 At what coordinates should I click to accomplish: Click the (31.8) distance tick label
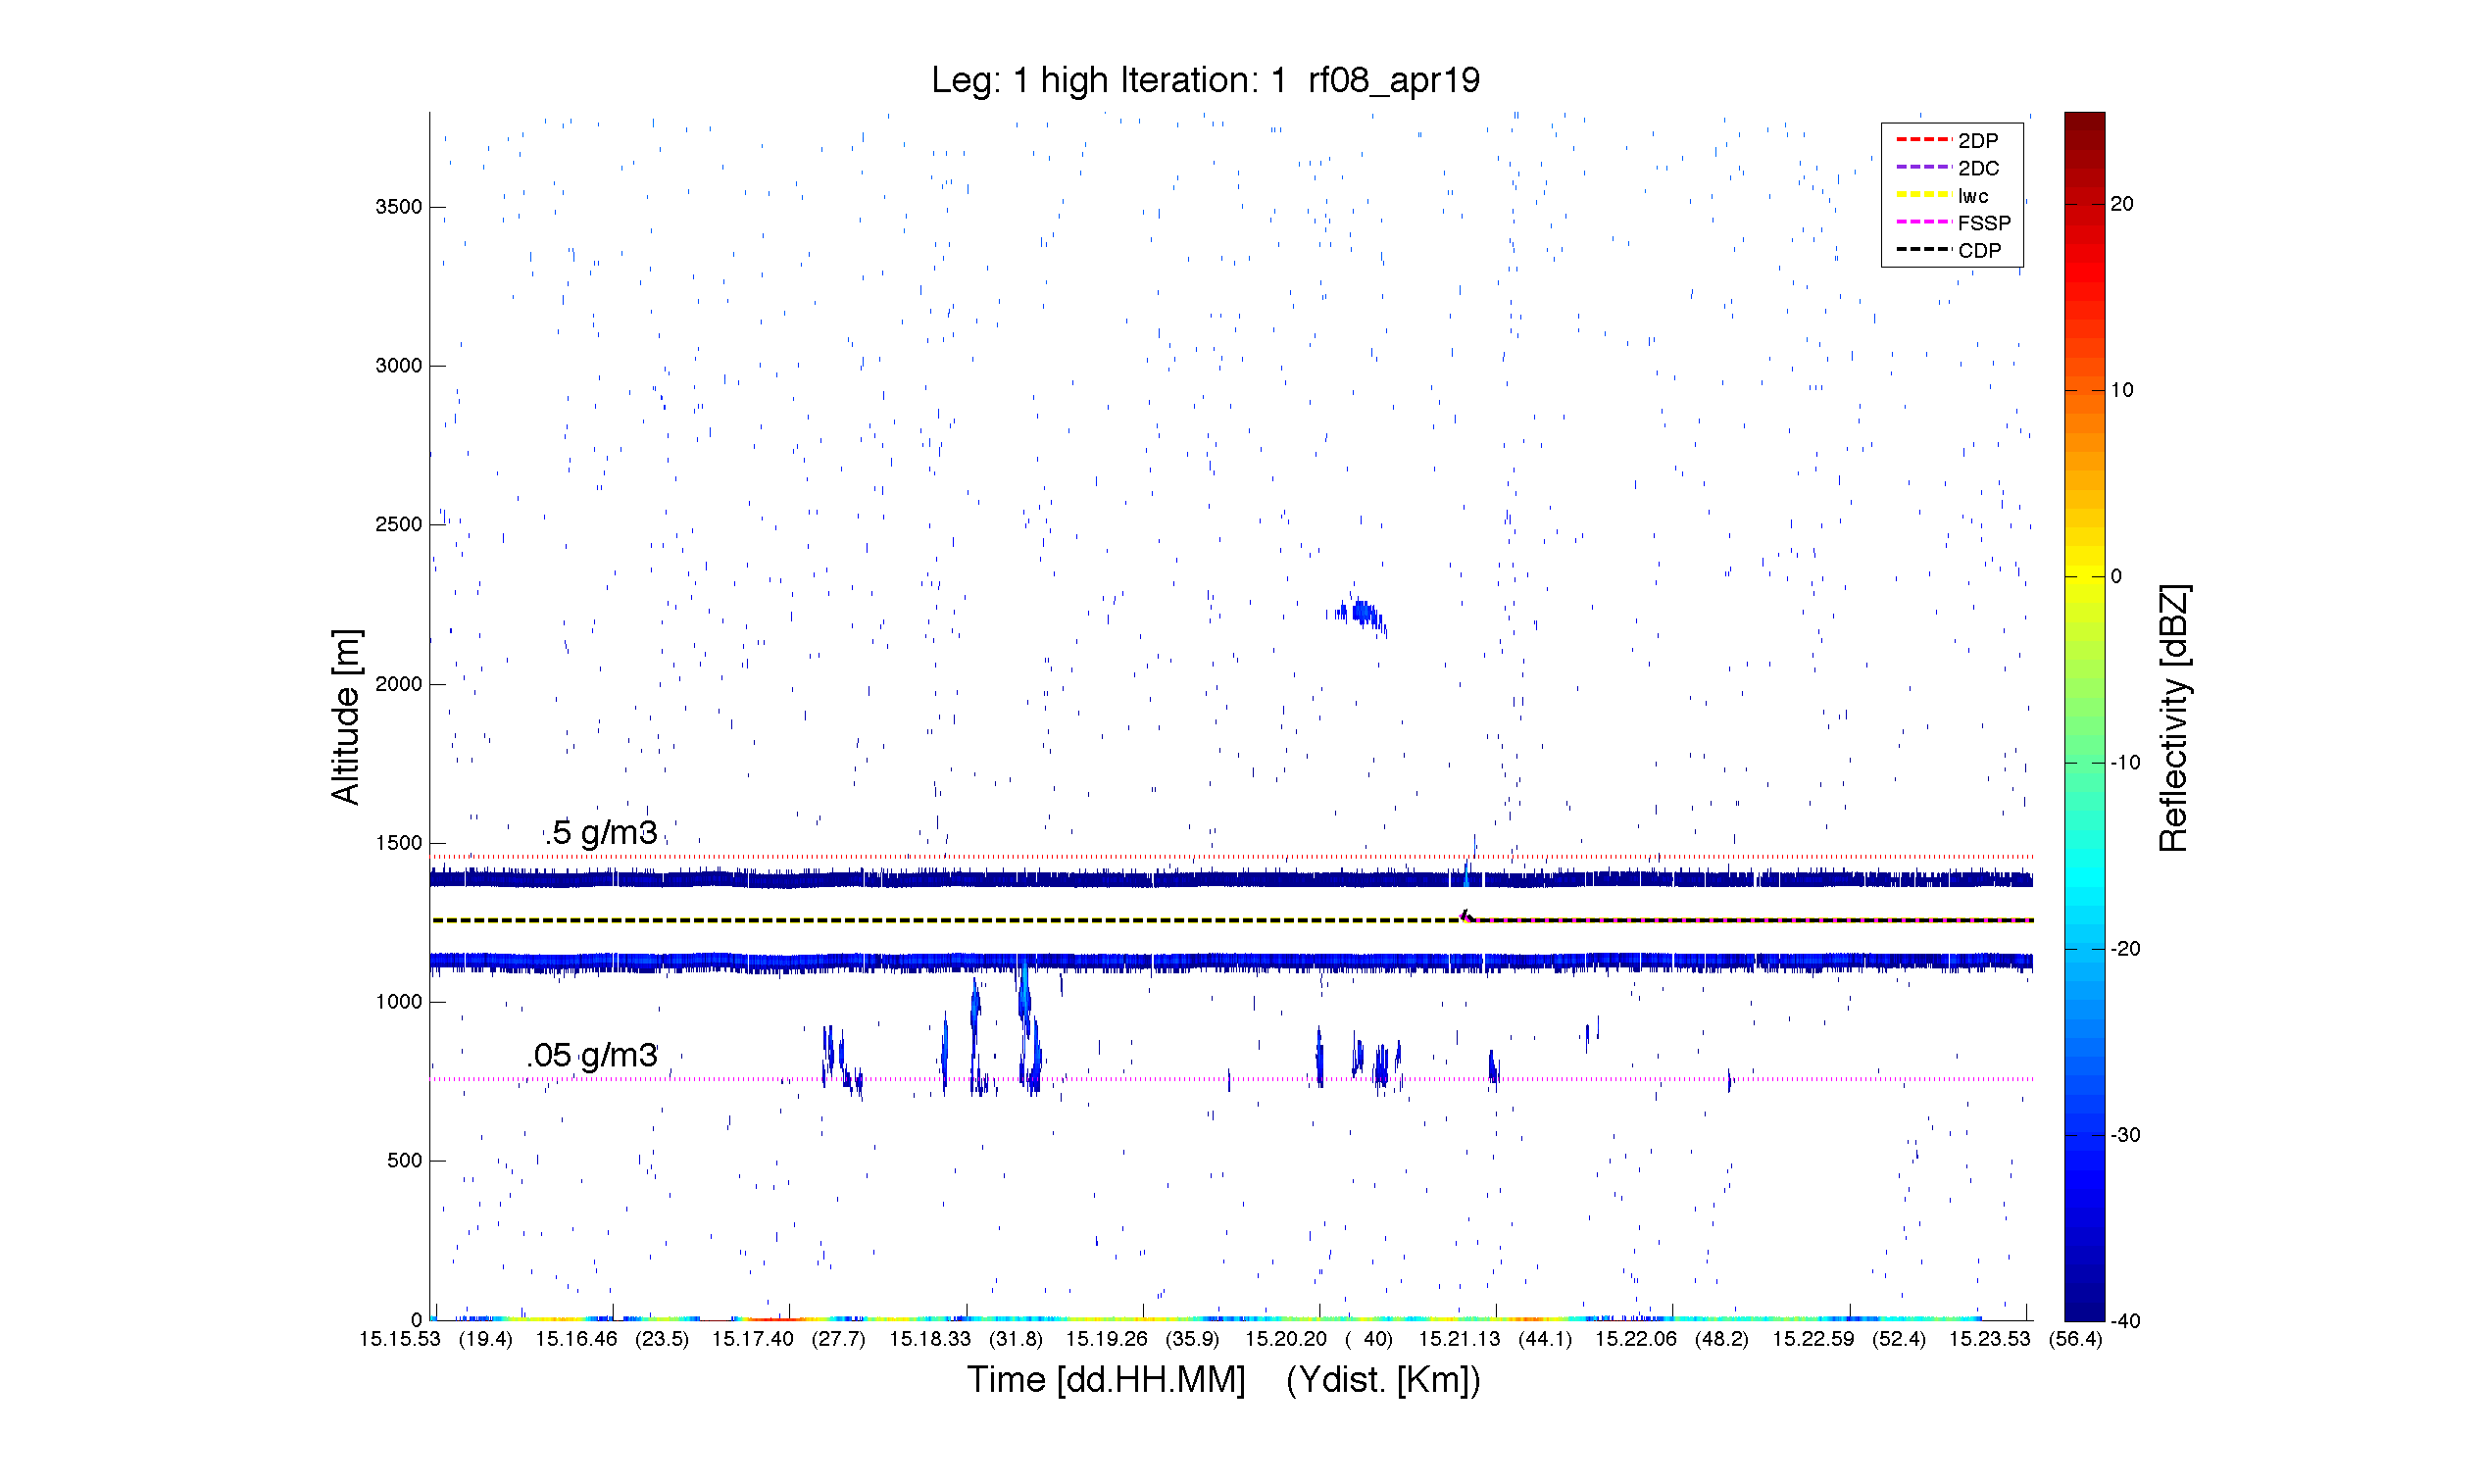(x=1015, y=1339)
